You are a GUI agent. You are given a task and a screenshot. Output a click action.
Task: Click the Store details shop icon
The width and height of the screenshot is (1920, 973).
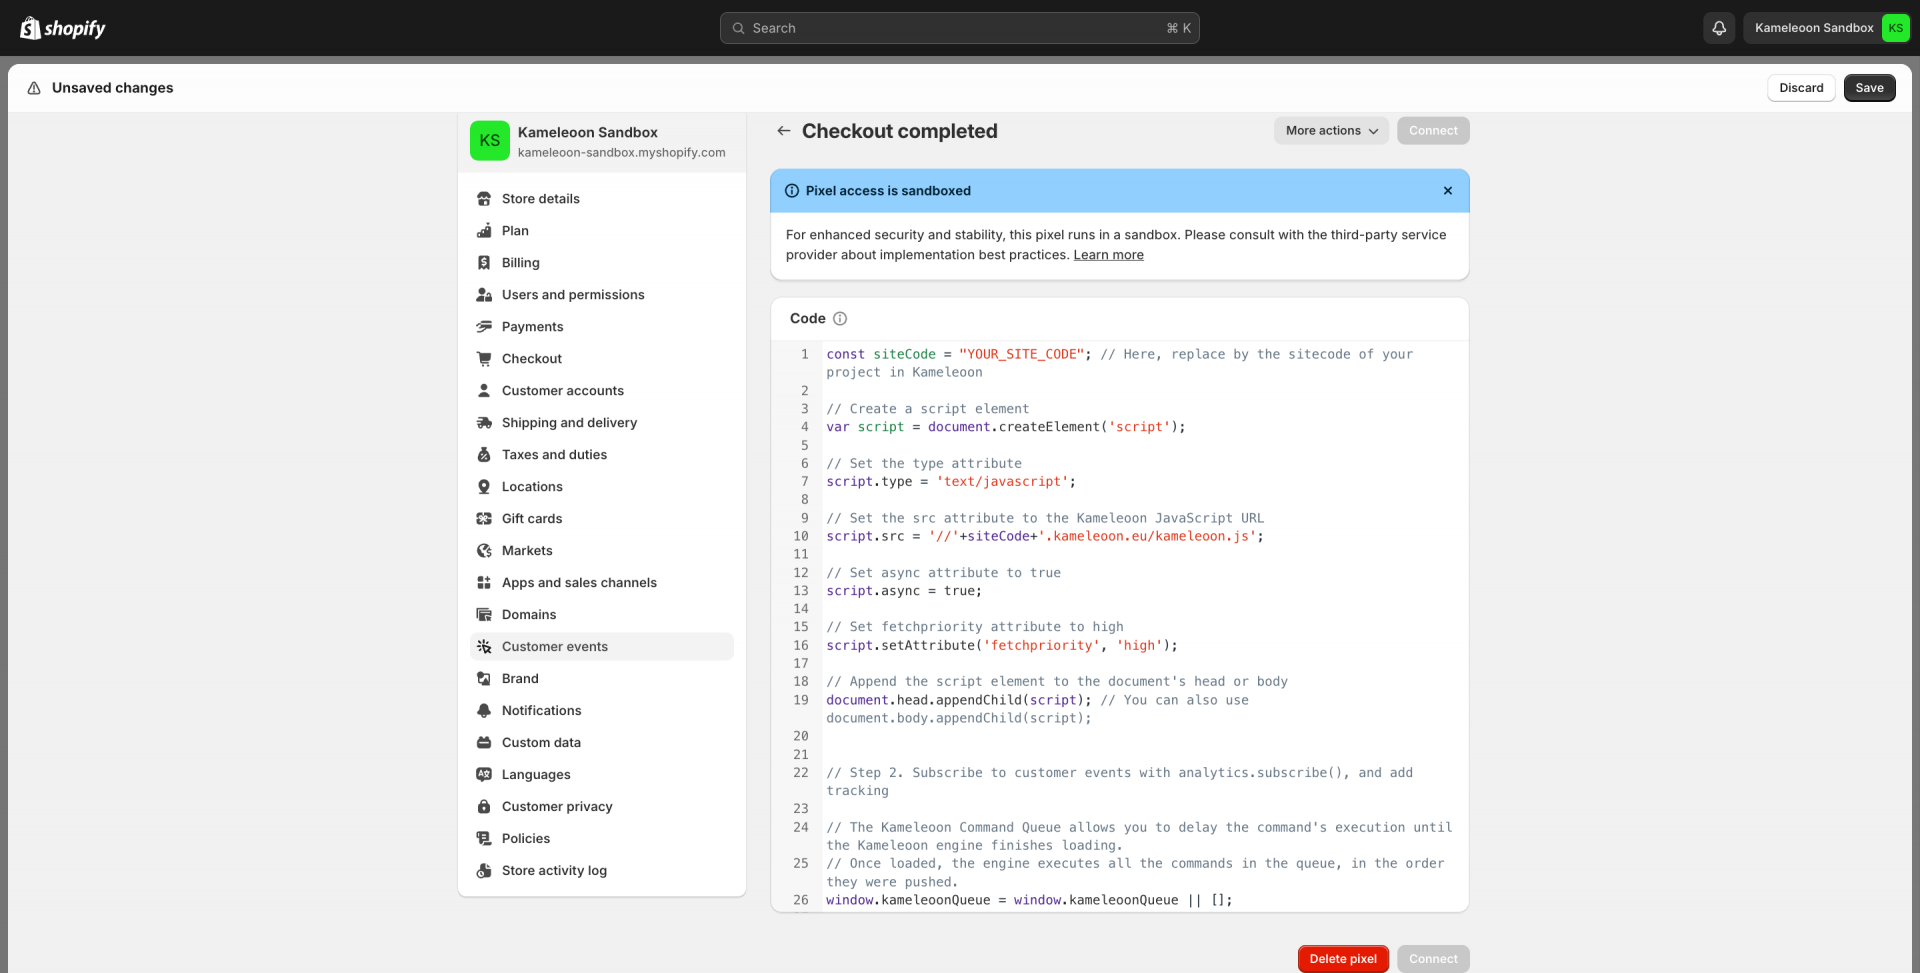(x=484, y=199)
